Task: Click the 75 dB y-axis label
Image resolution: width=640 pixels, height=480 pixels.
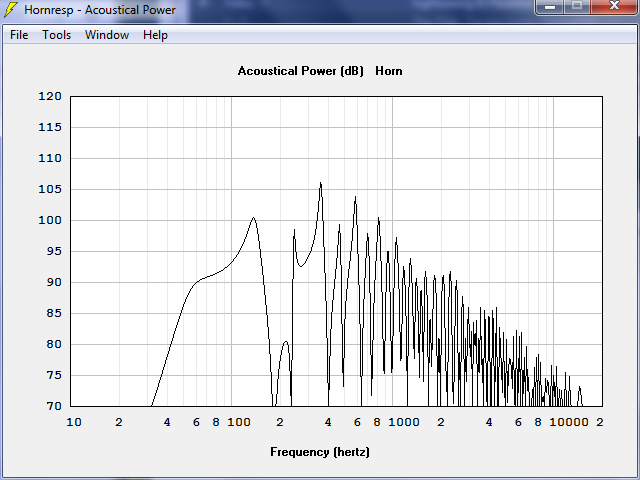Action: (x=54, y=376)
